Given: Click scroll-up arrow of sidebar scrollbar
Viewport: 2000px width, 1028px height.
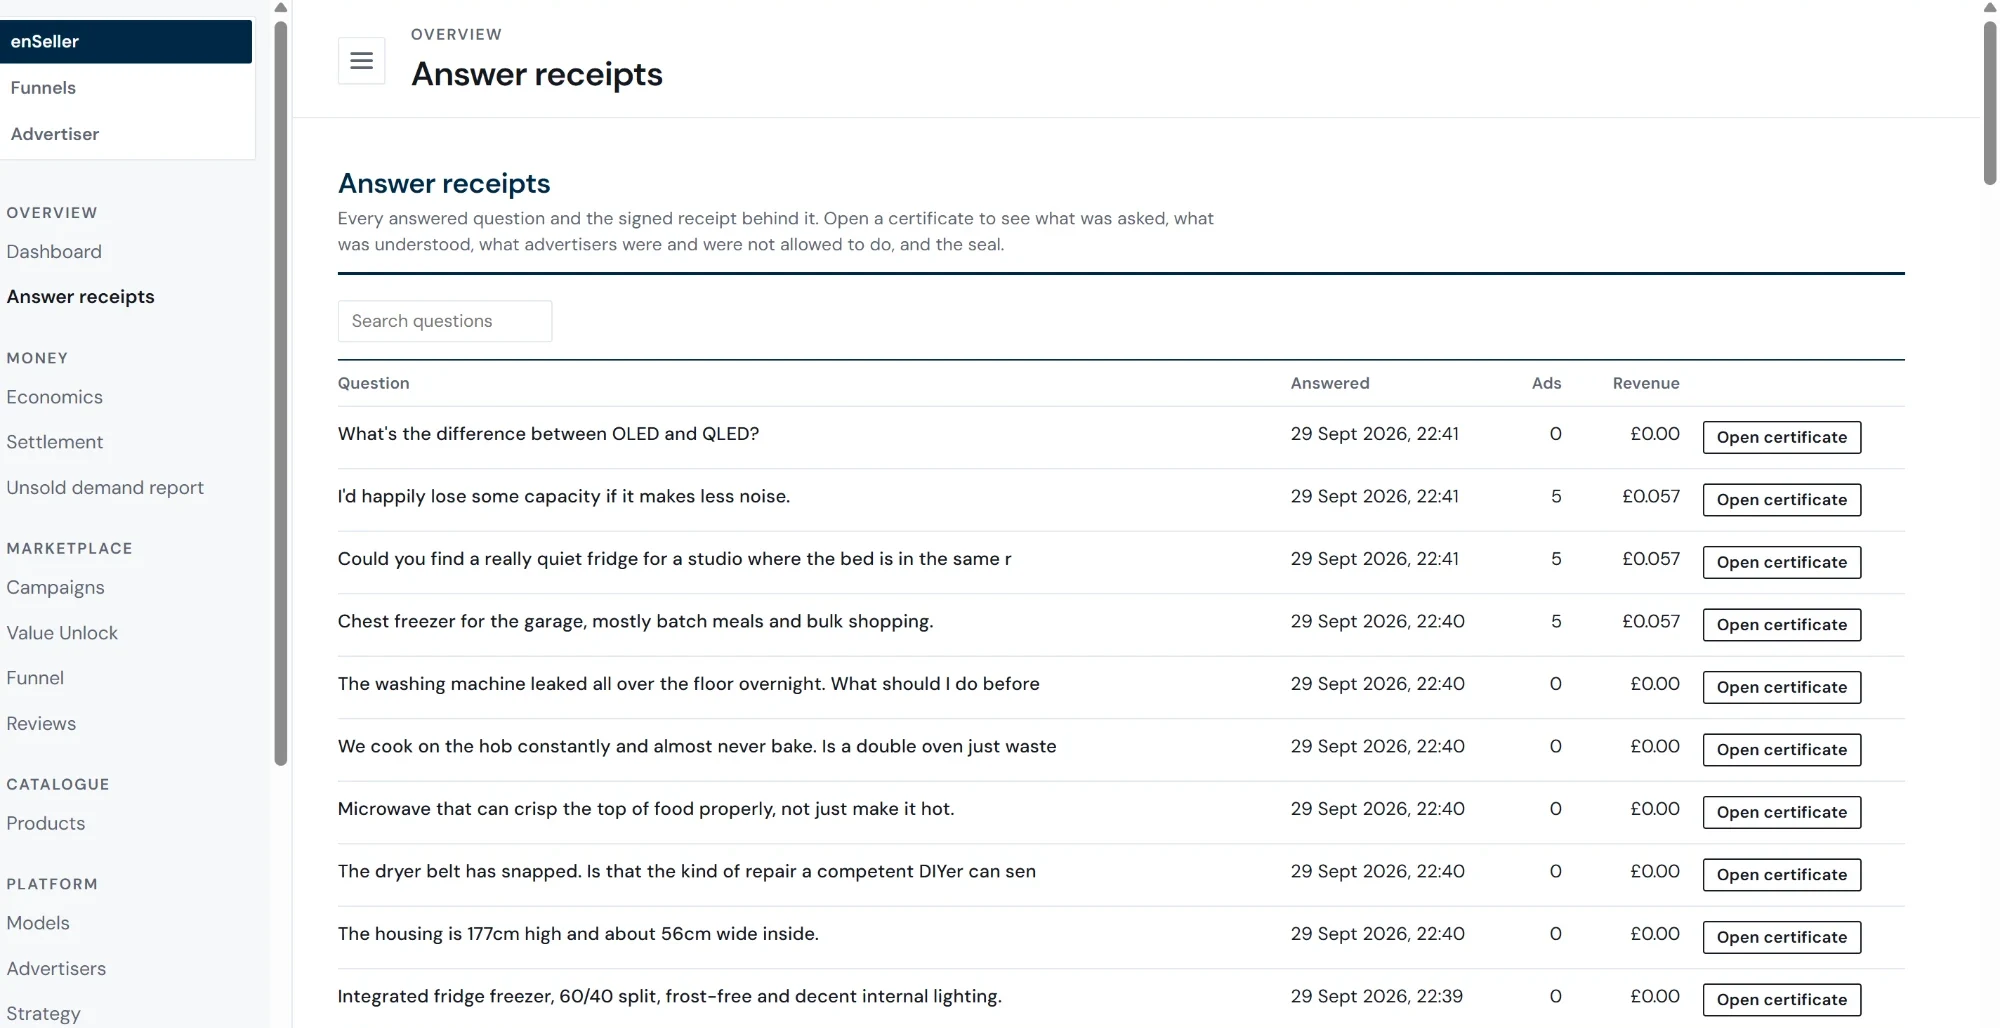Looking at the screenshot, I should click(x=281, y=8).
